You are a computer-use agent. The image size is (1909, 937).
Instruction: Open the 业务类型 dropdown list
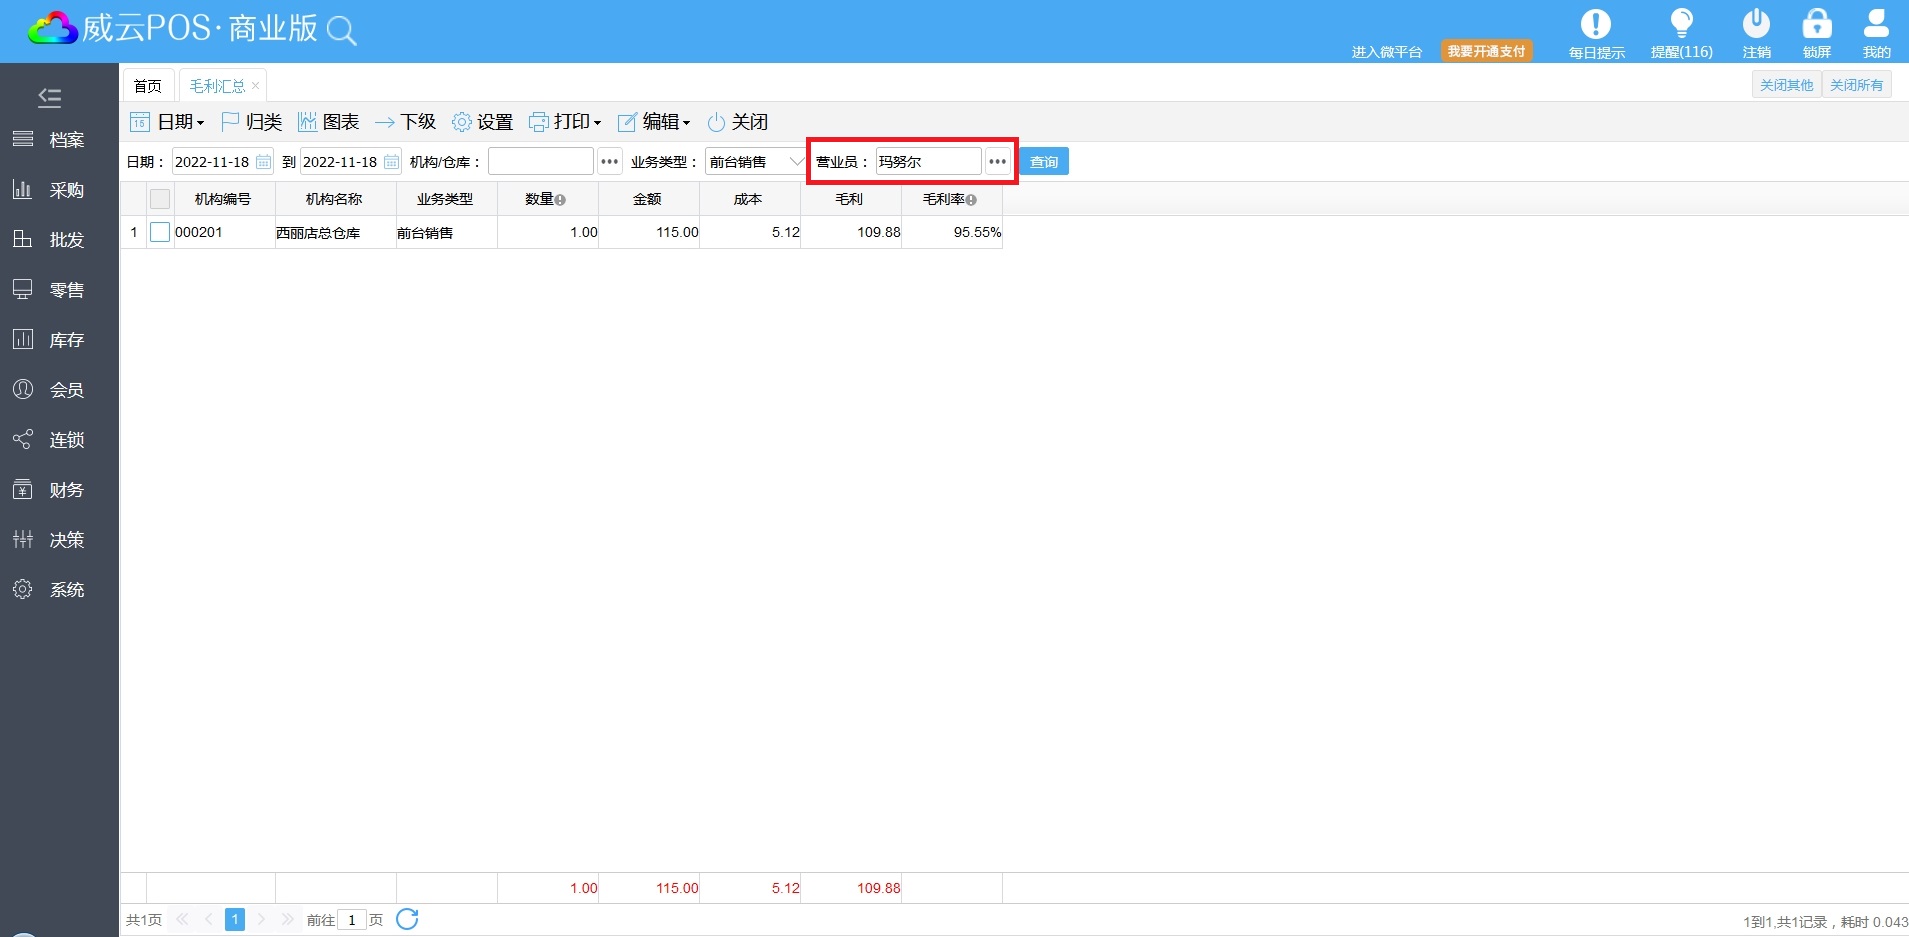click(796, 162)
